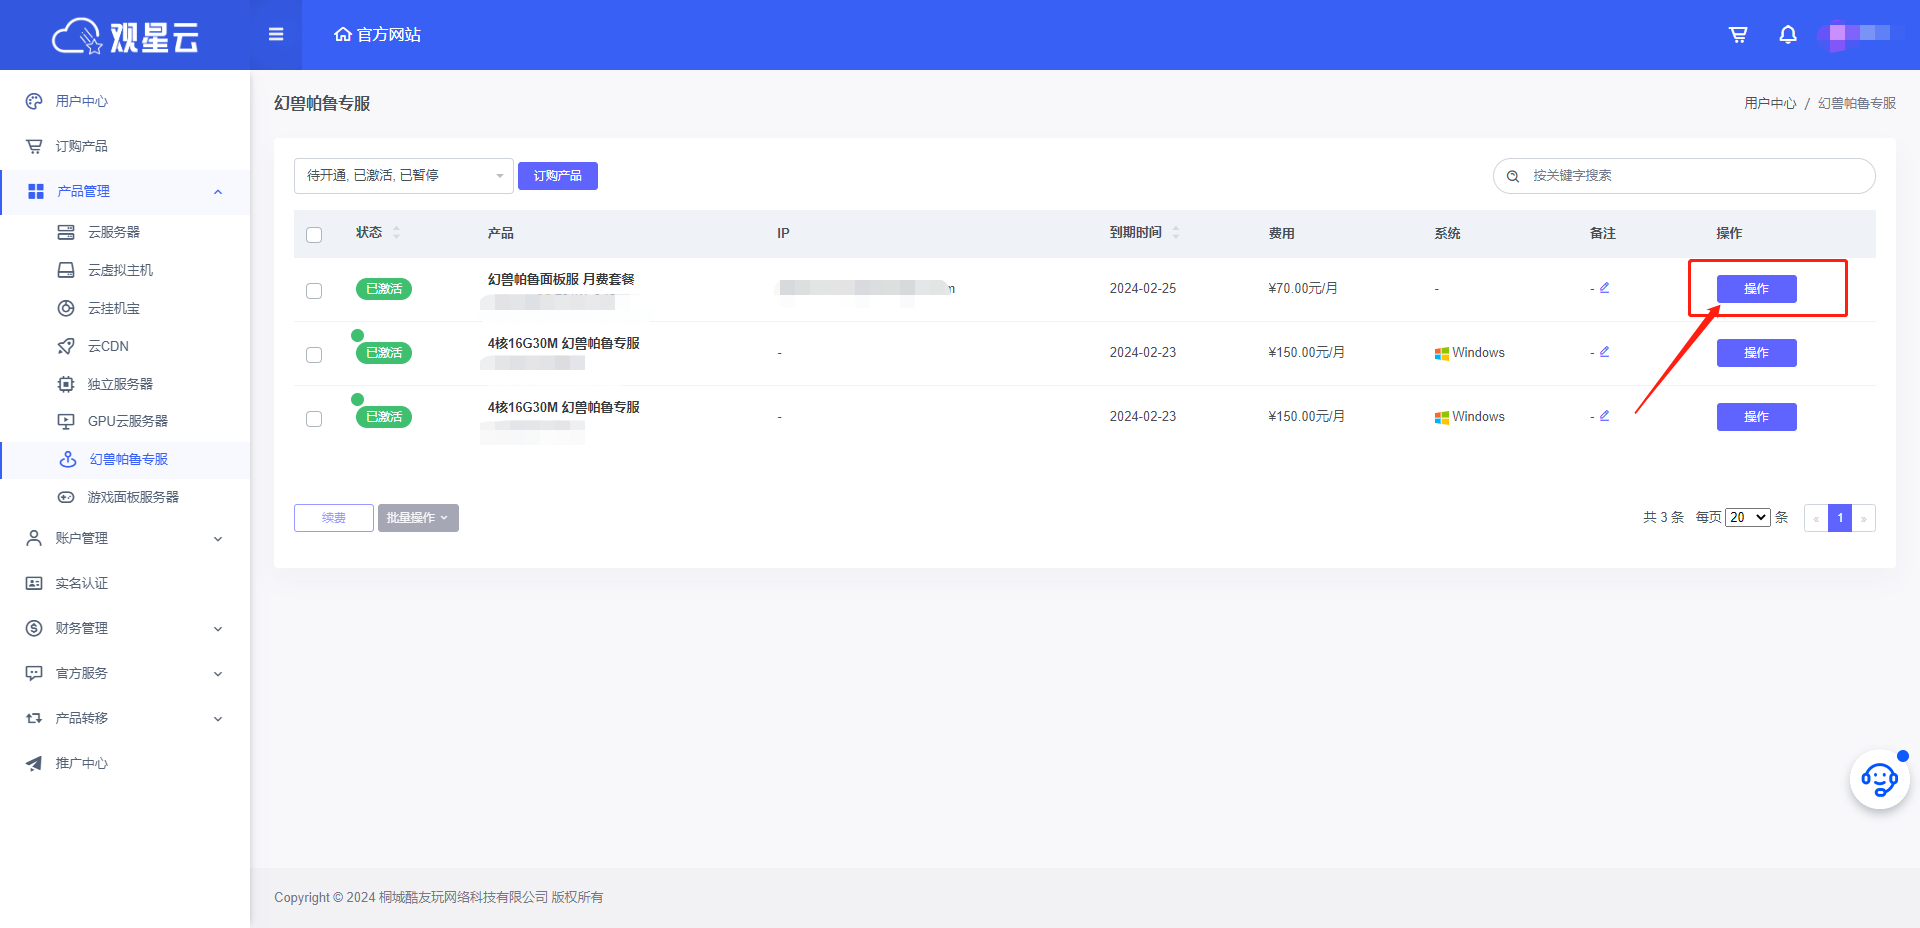Check the last row's checkbox
The height and width of the screenshot is (928, 1920).
(314, 418)
